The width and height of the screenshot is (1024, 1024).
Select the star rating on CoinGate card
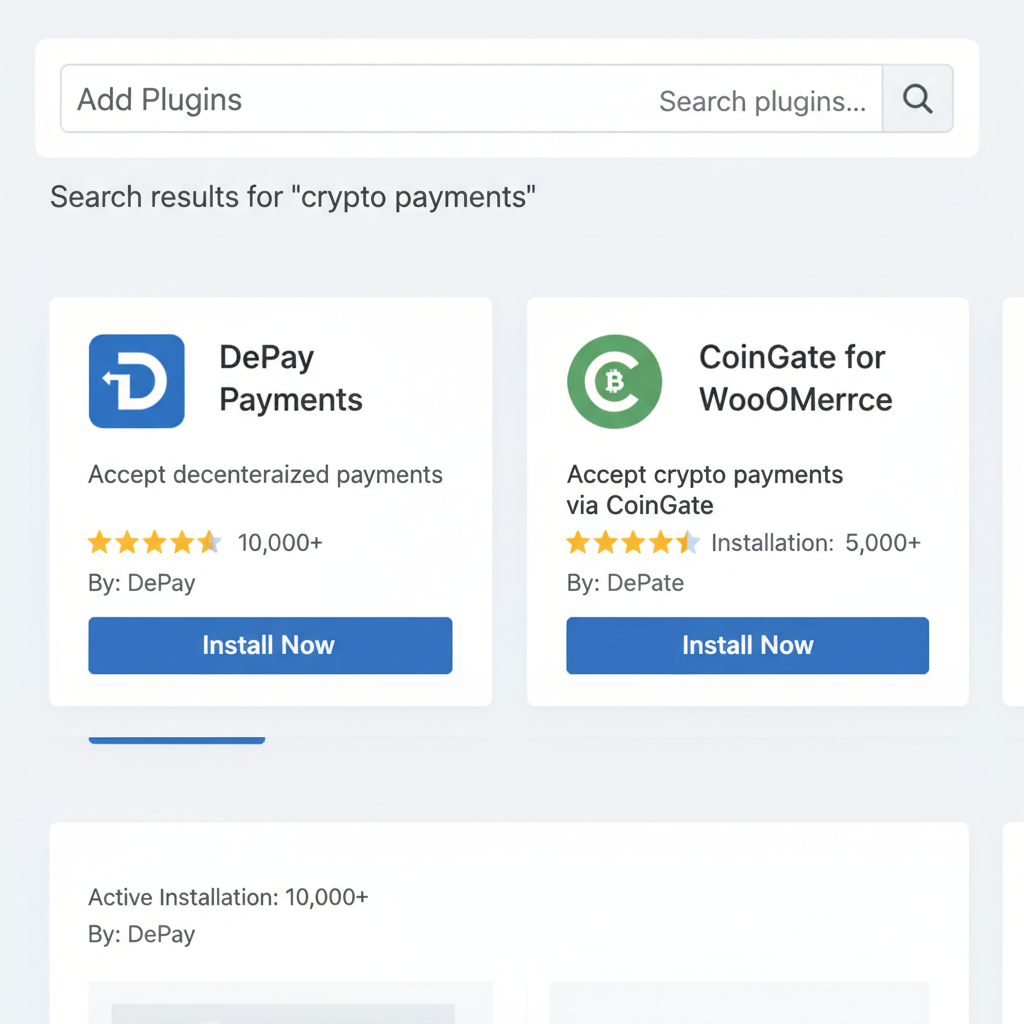[632, 542]
